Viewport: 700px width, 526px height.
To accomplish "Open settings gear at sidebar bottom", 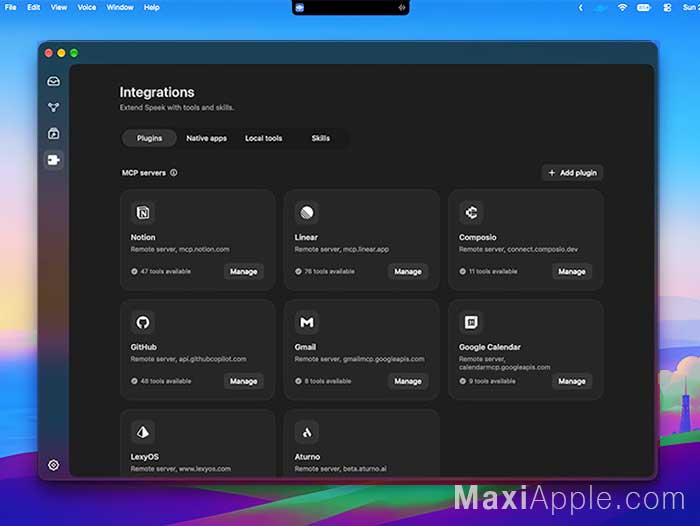I will coord(54,465).
